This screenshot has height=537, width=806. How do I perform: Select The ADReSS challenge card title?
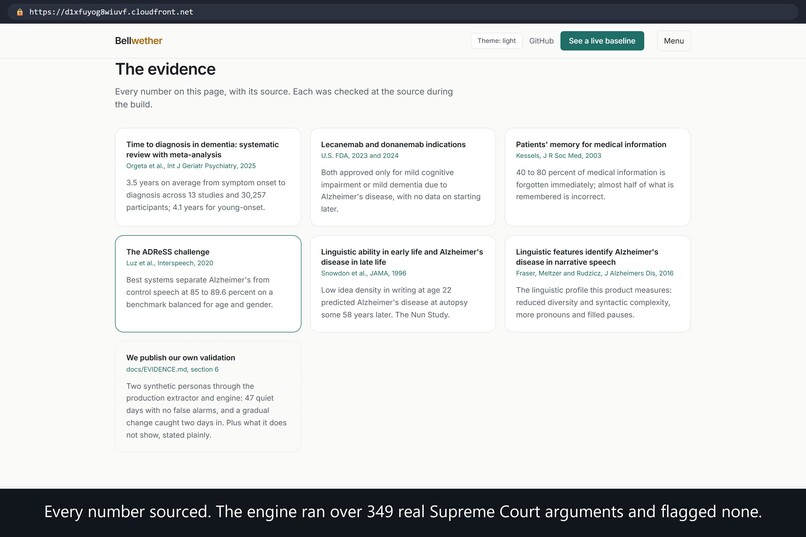[x=168, y=252]
